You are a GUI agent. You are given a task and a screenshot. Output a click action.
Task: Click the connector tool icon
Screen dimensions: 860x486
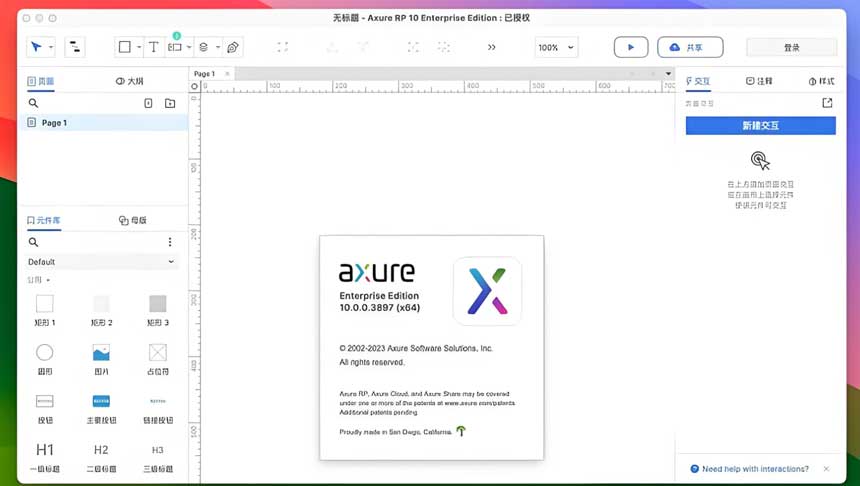pyautogui.click(x=75, y=47)
